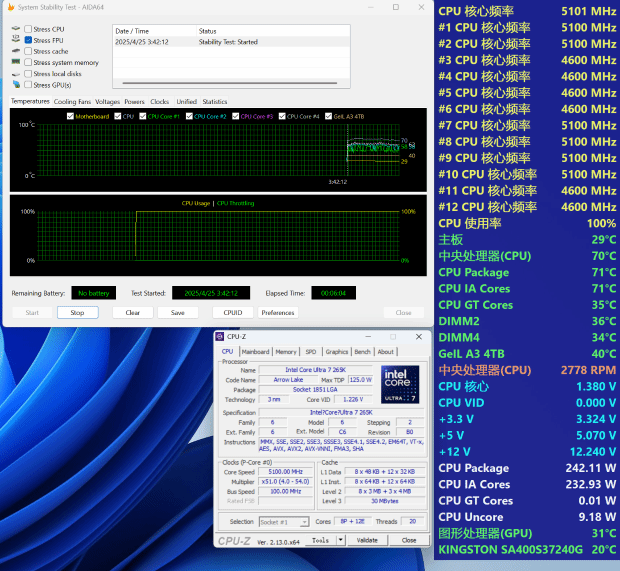Click the Stability Test: Started log row
Screen dimensions: 620x571
click(x=231, y=42)
